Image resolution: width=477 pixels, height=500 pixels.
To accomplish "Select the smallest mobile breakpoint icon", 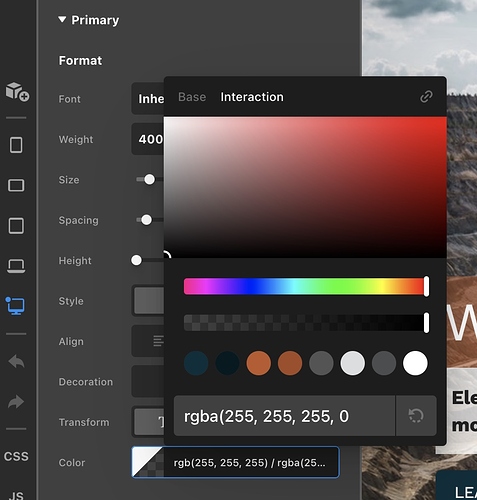I will pyautogui.click(x=16, y=145).
